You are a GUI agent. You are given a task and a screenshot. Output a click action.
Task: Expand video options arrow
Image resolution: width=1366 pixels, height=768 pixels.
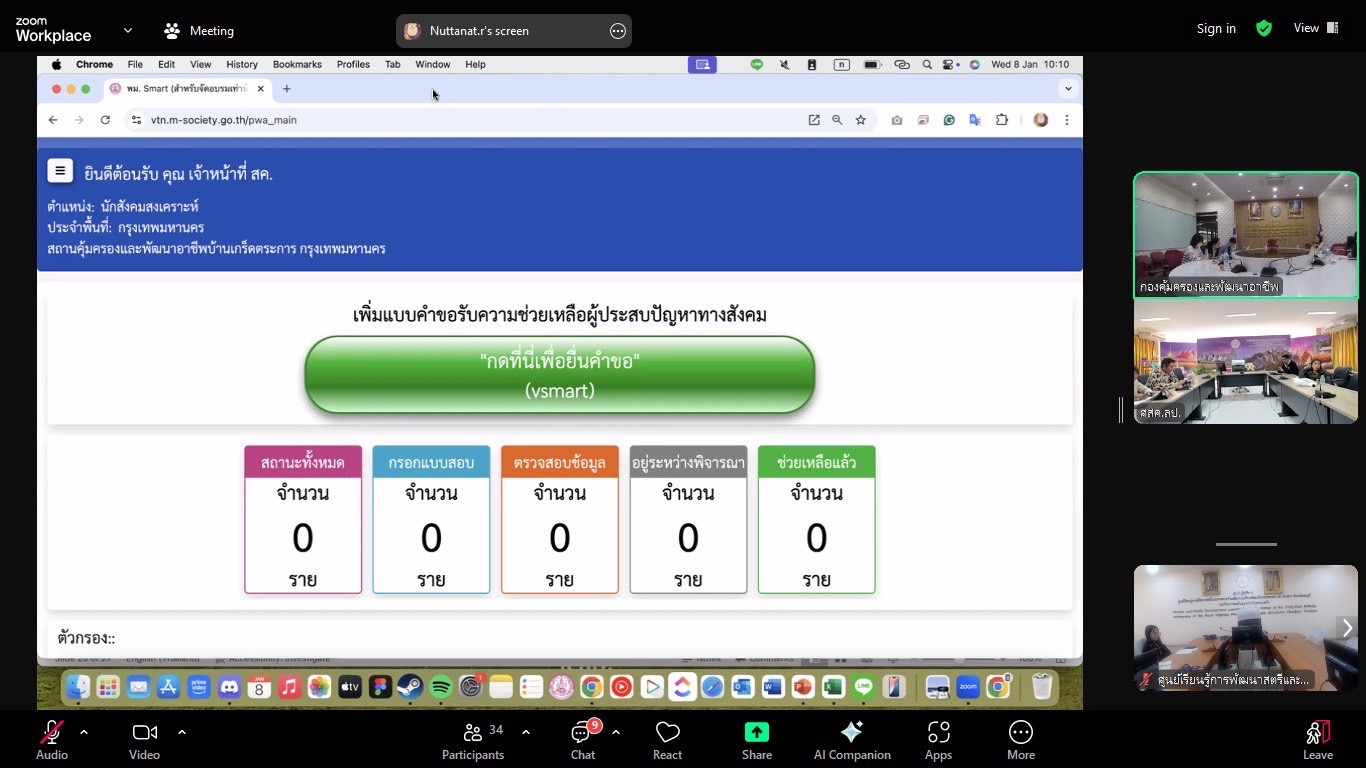click(x=182, y=732)
